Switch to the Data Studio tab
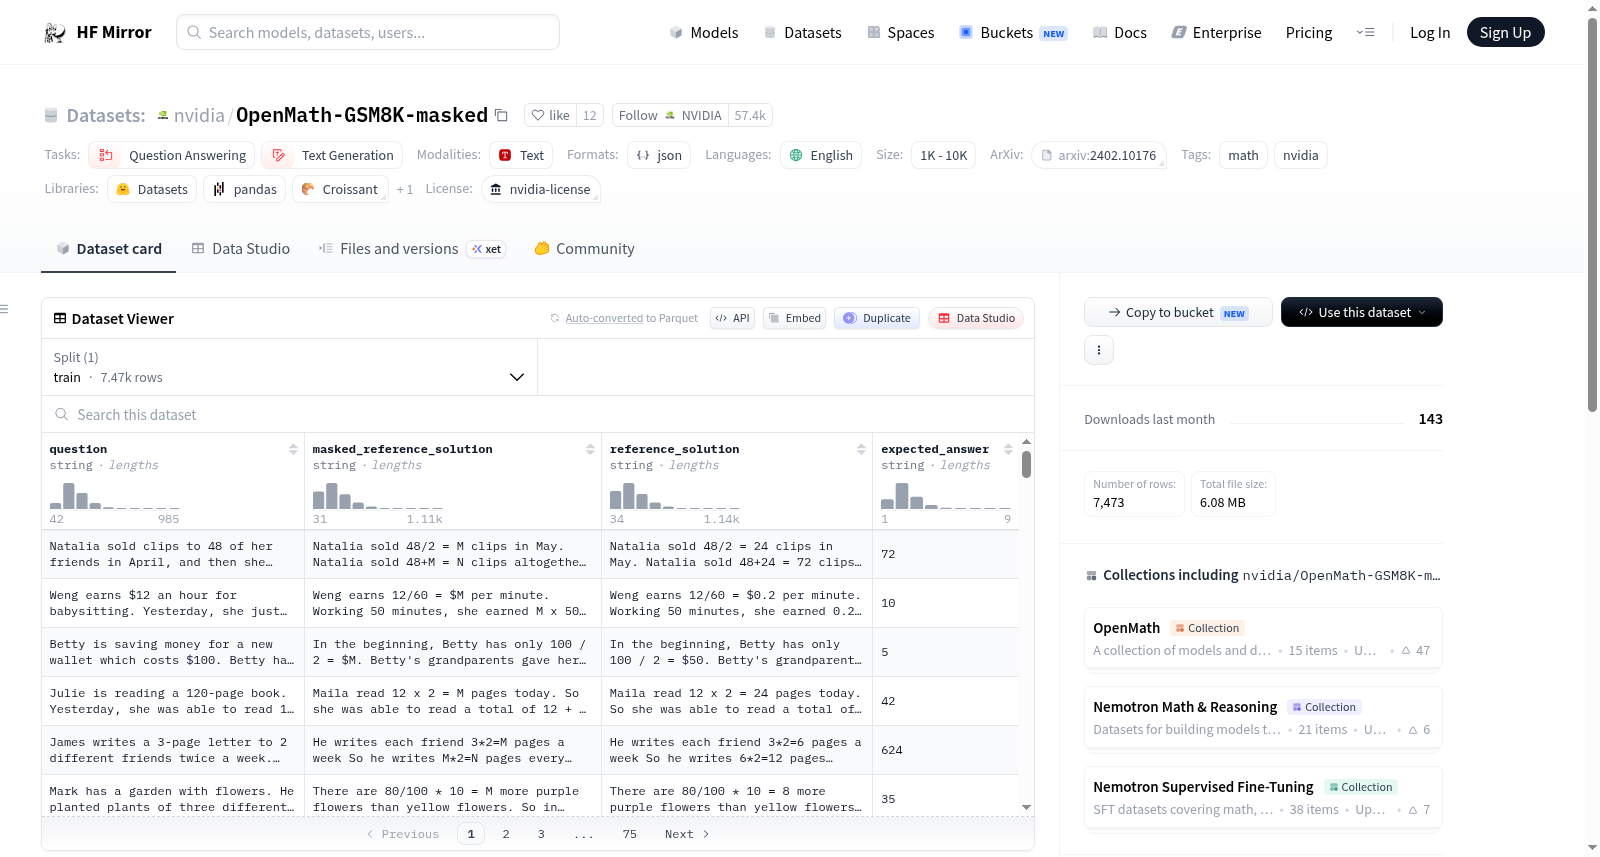The width and height of the screenshot is (1600, 857). [241, 249]
